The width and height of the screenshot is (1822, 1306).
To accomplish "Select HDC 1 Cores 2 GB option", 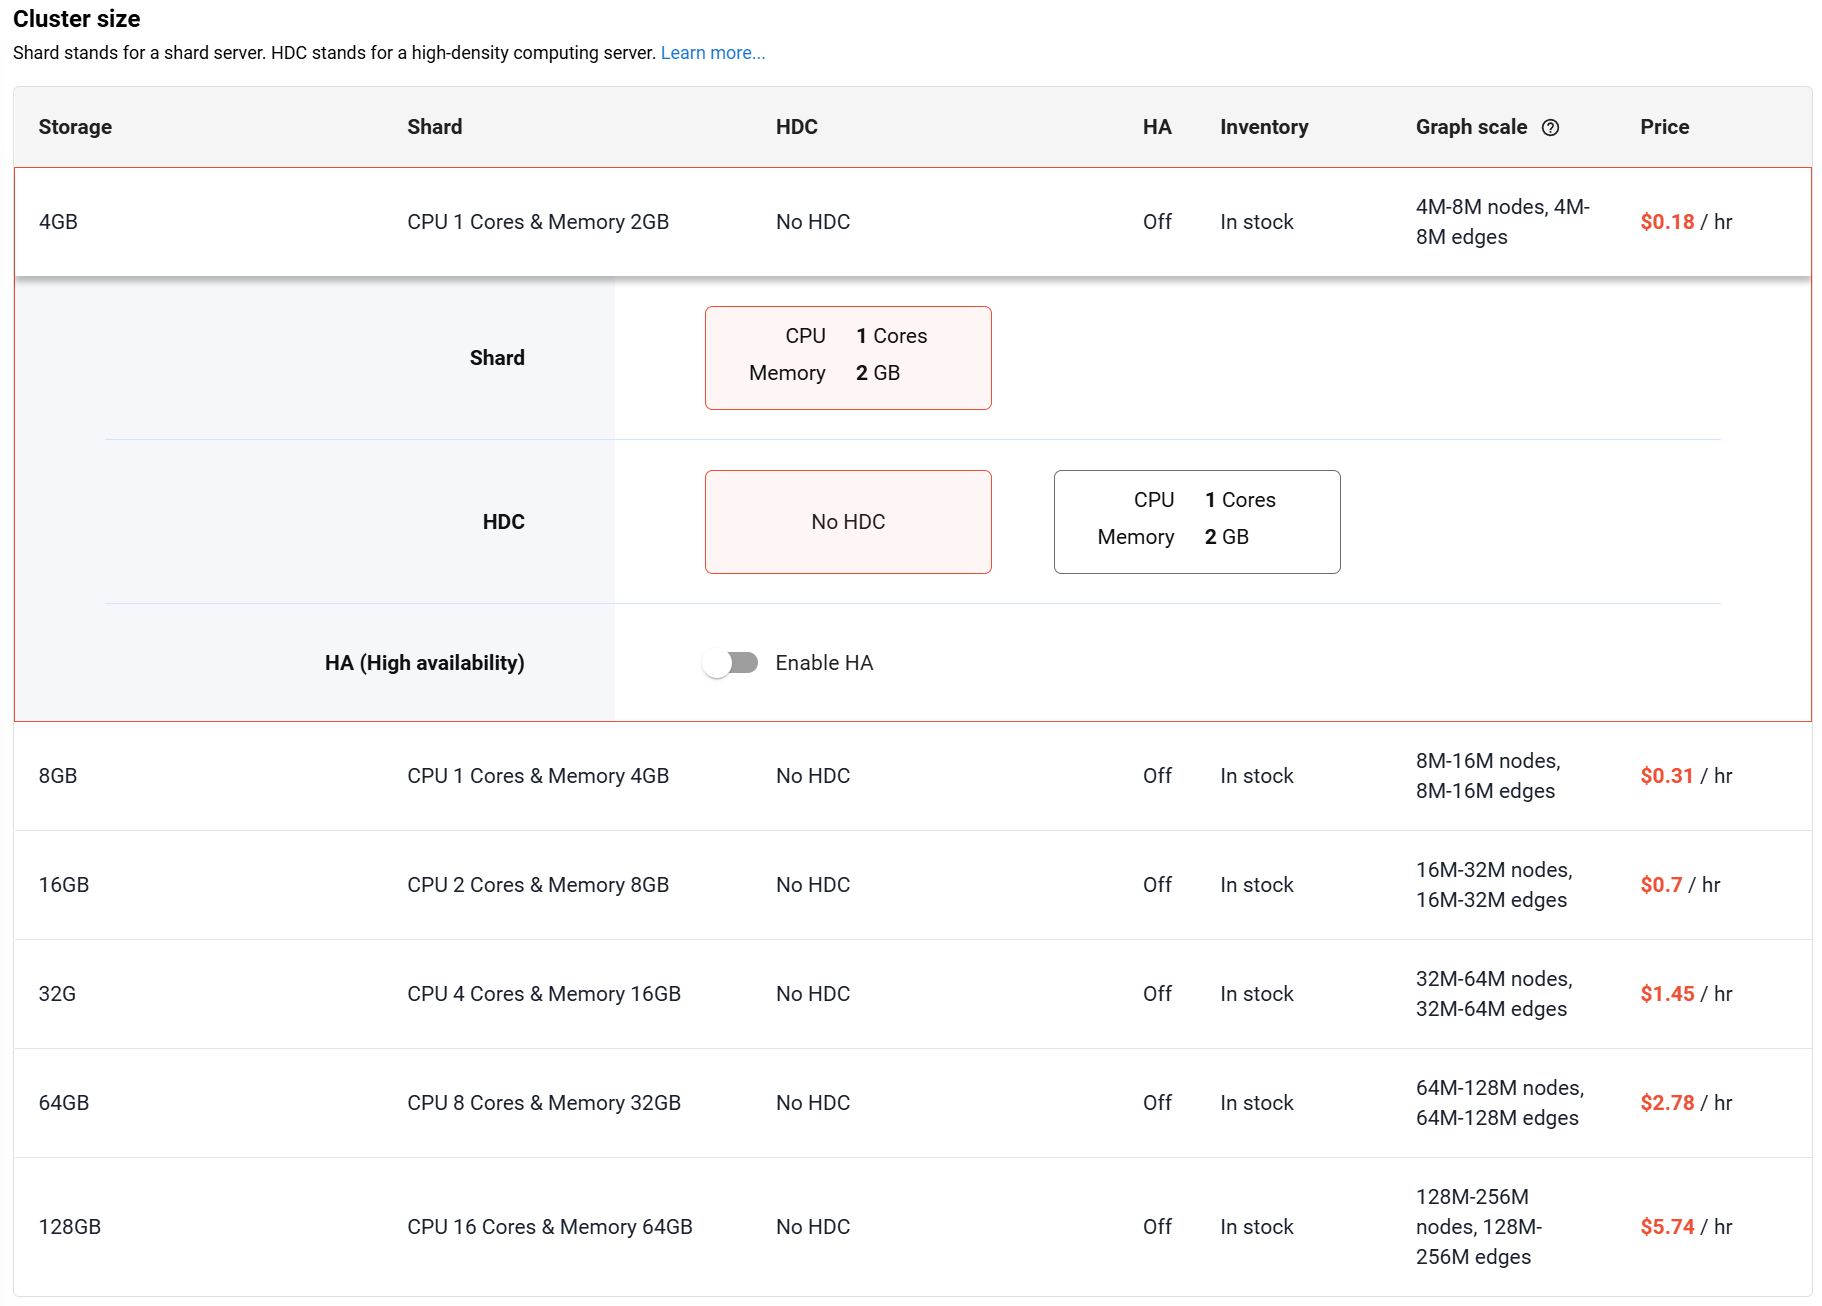I will (1196, 522).
